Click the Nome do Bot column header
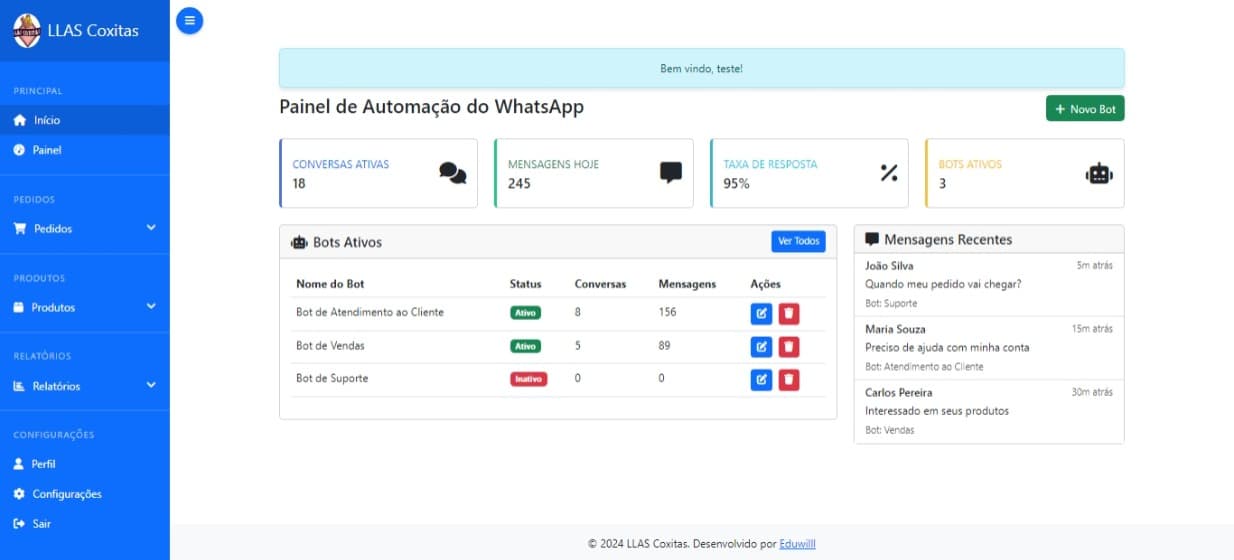1234x560 pixels. (330, 284)
